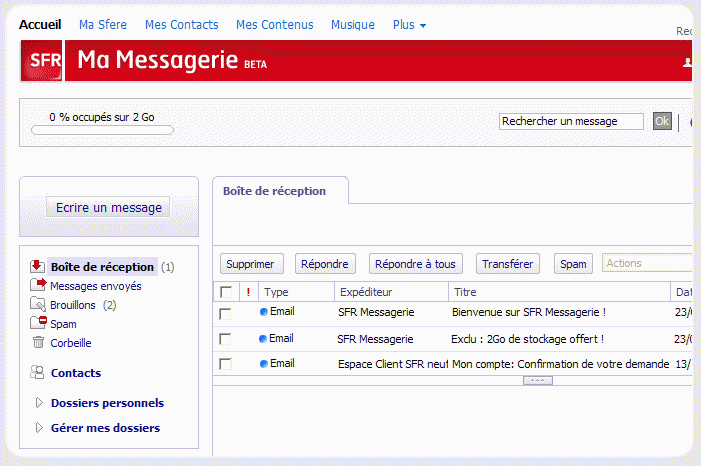Image resolution: width=701 pixels, height=466 pixels.
Task: Click the Spam folder icon
Action: [x=38, y=322]
